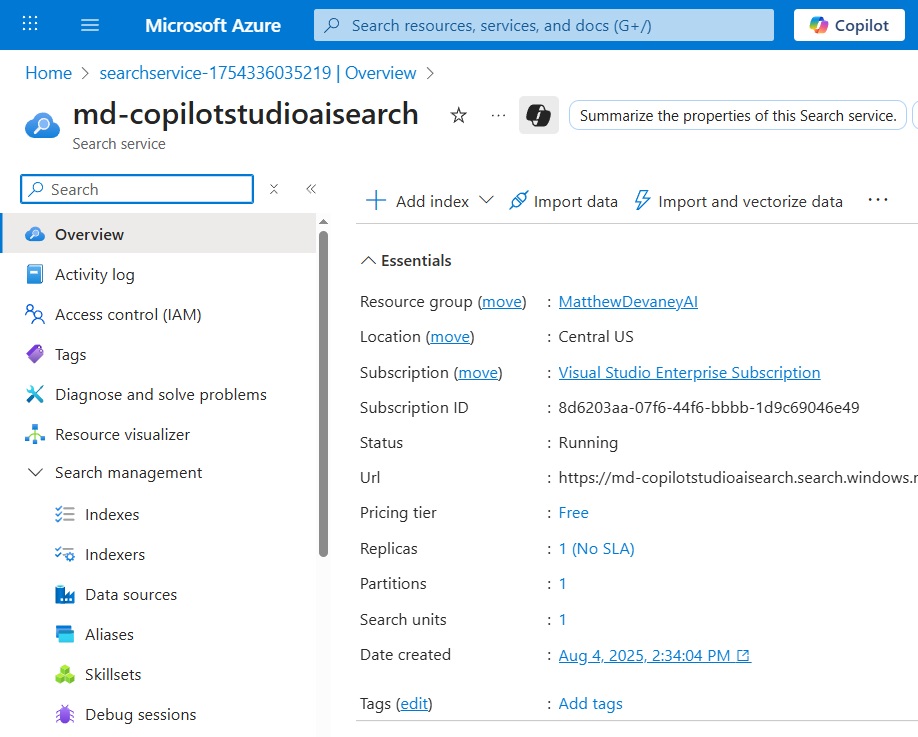This screenshot has width=918, height=737.
Task: Click move link for Resource group
Action: [502, 302]
